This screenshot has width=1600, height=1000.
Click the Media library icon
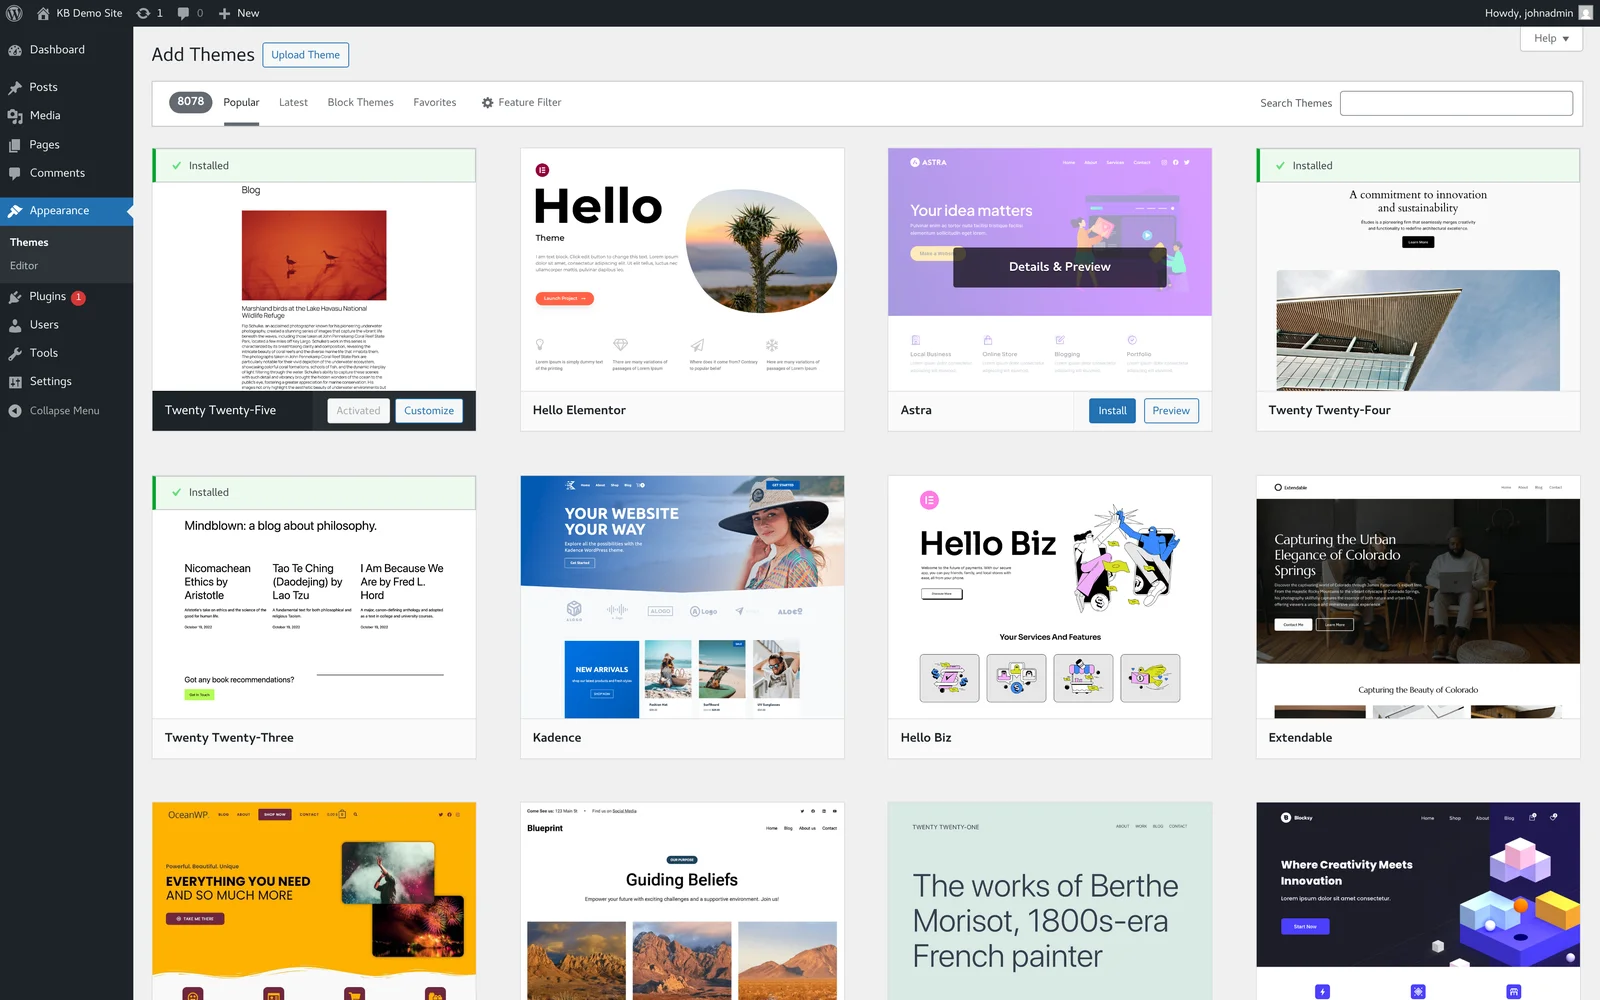pos(15,116)
